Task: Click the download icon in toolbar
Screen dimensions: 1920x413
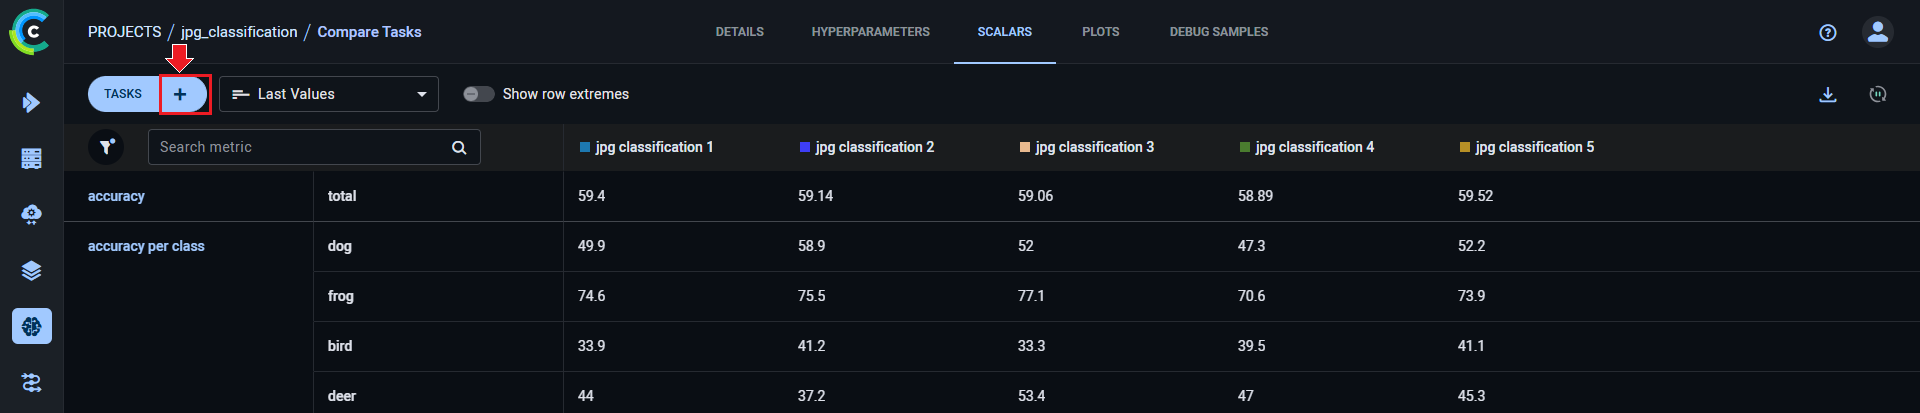Action: pos(1828,94)
